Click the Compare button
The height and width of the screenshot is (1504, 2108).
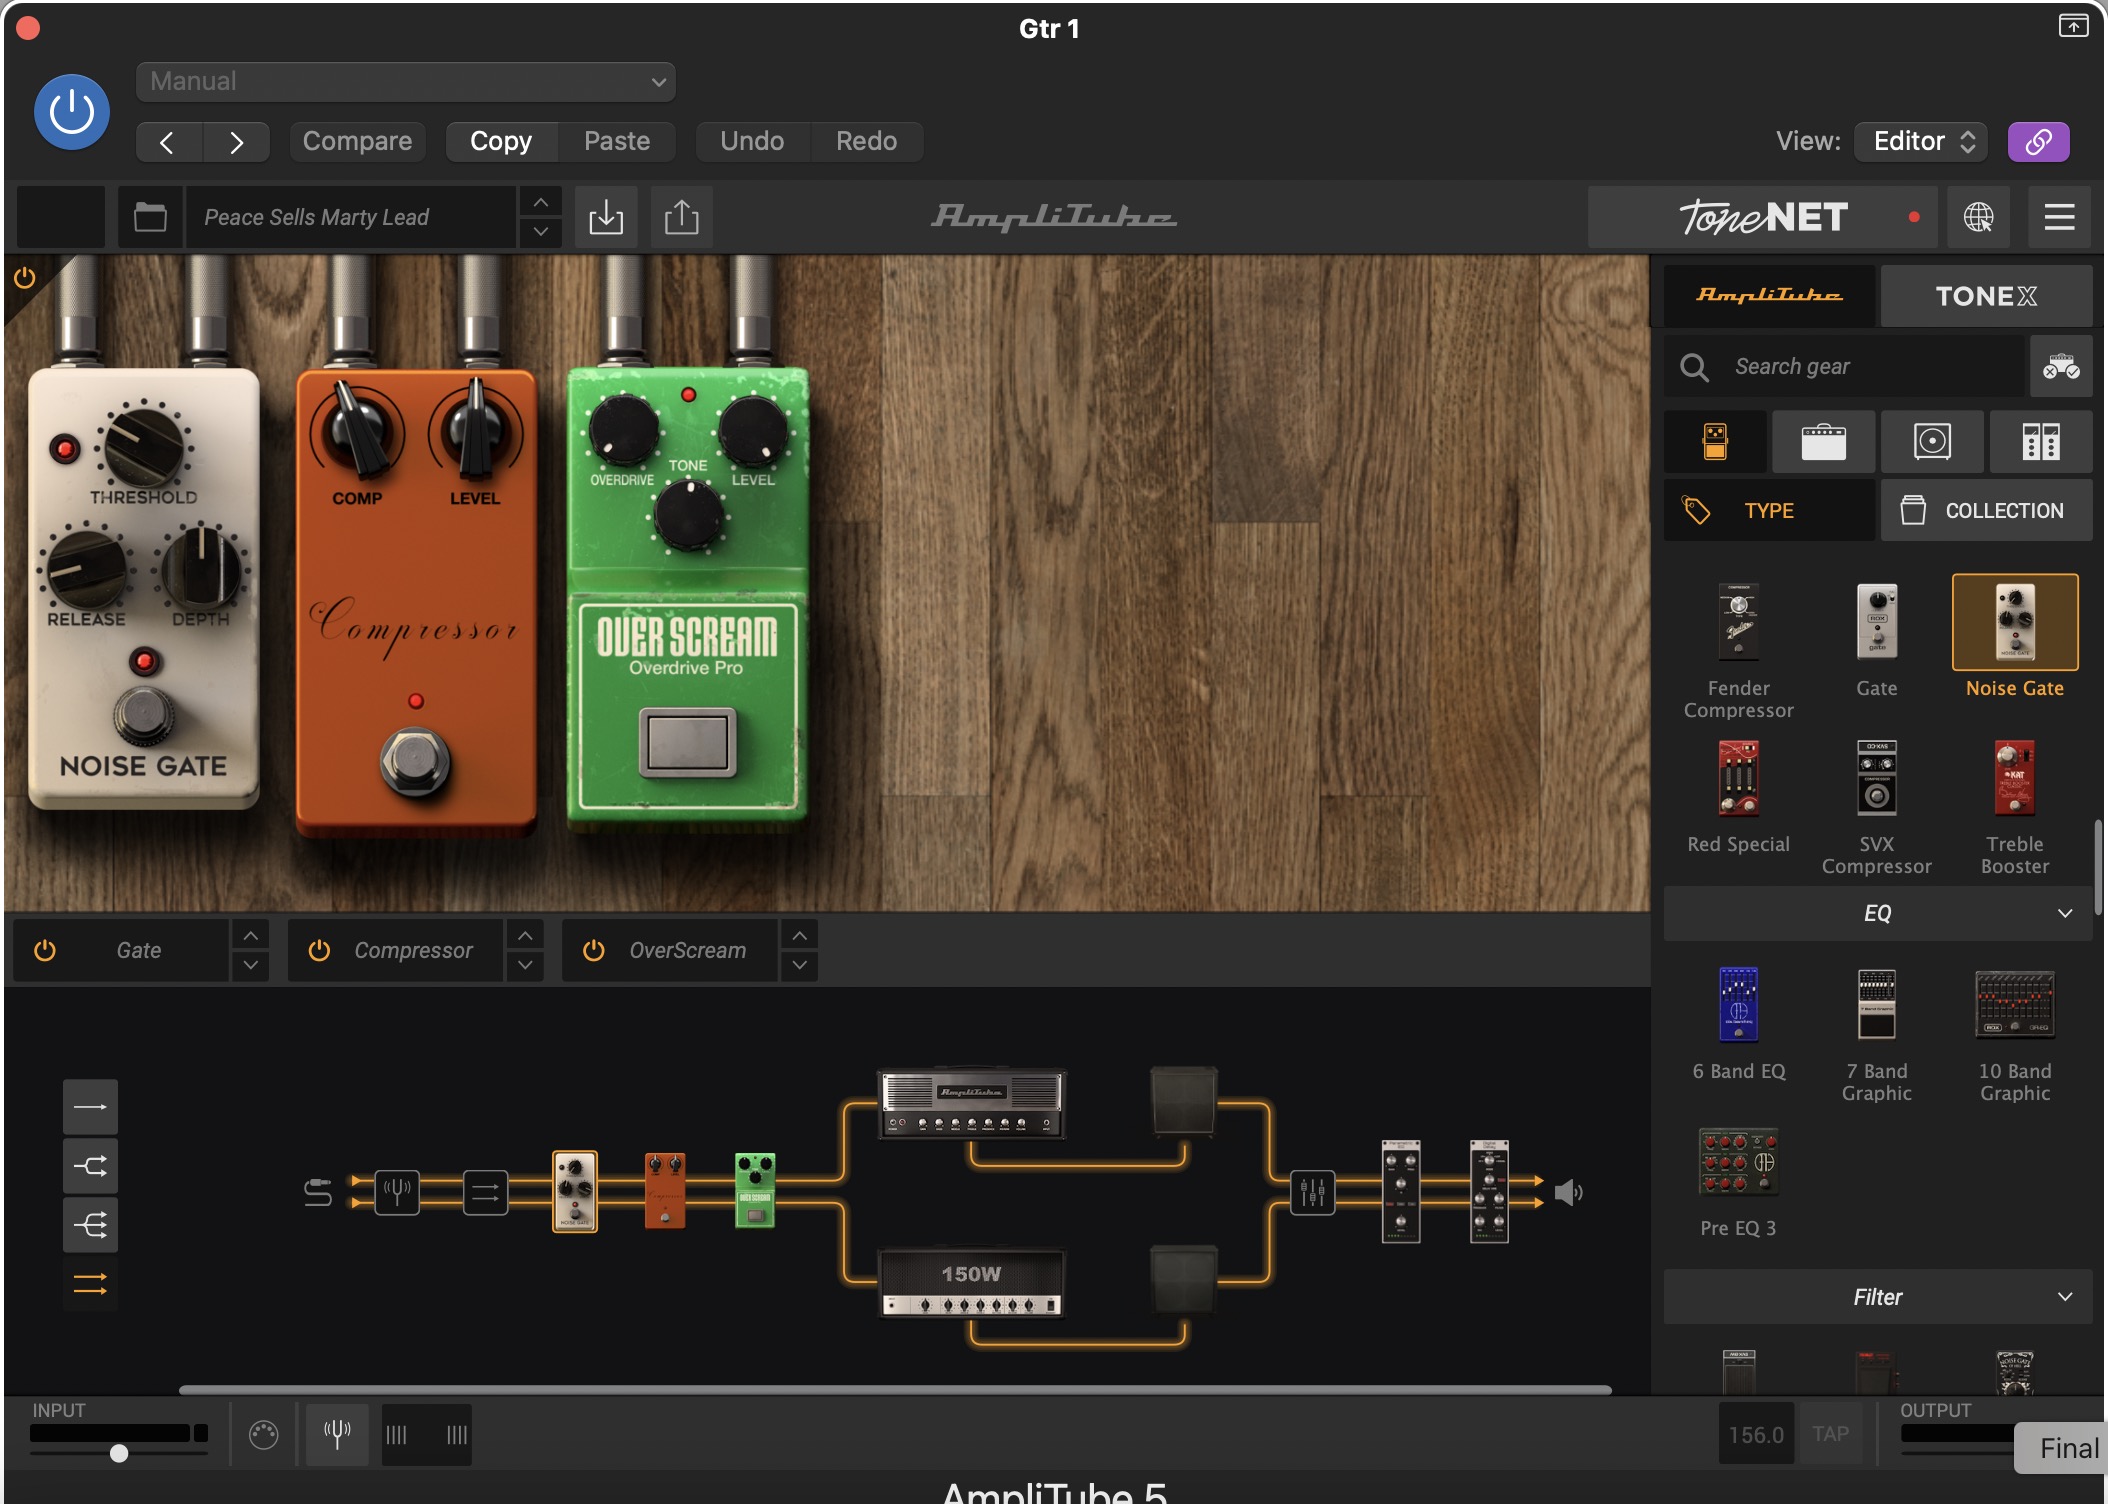(357, 141)
